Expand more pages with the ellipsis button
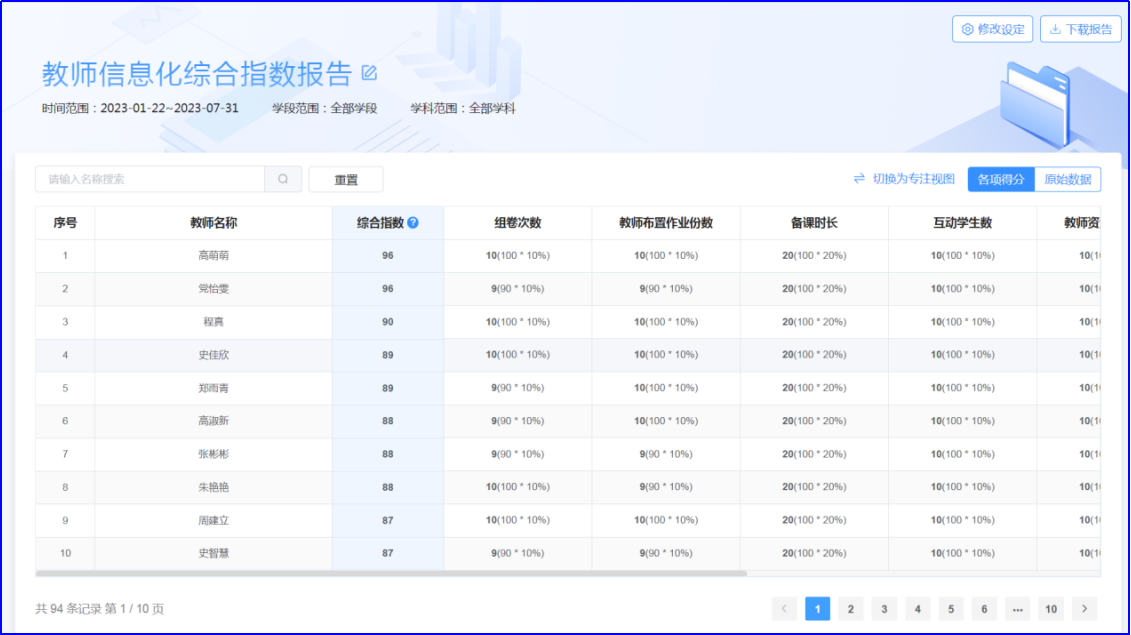 pyautogui.click(x=1017, y=609)
